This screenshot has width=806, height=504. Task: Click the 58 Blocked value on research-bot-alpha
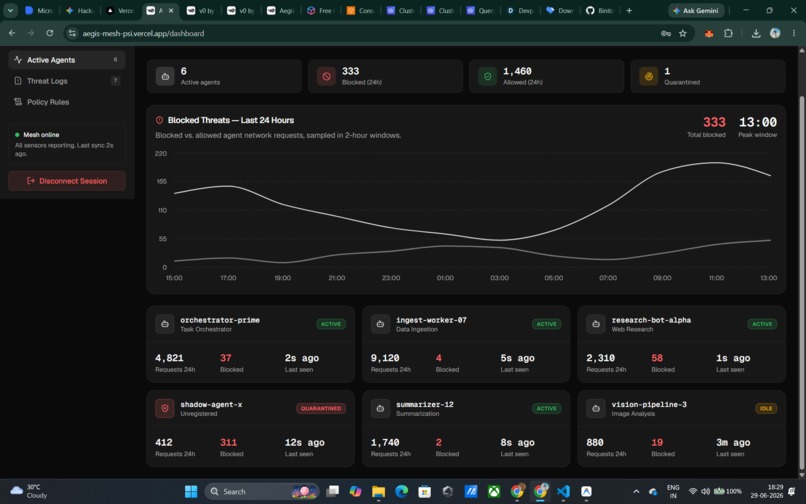[x=657, y=358]
